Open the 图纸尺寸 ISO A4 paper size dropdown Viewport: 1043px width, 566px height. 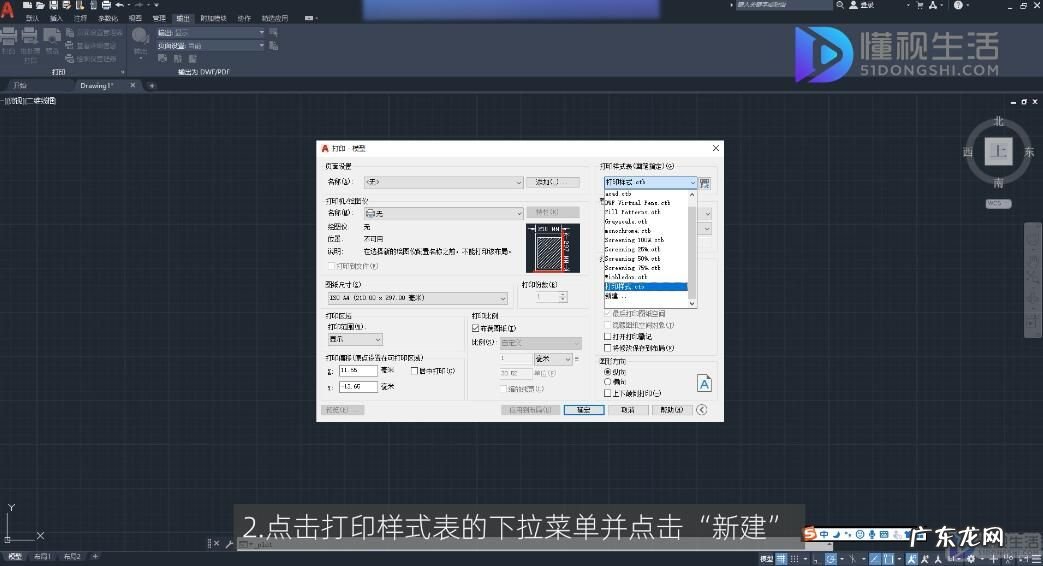(x=415, y=298)
